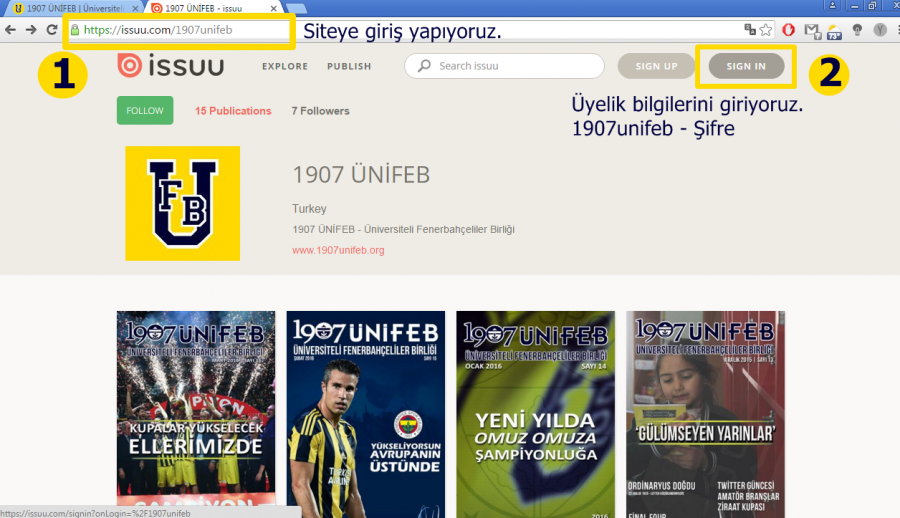Reload the page with the refresh icon

[51, 30]
